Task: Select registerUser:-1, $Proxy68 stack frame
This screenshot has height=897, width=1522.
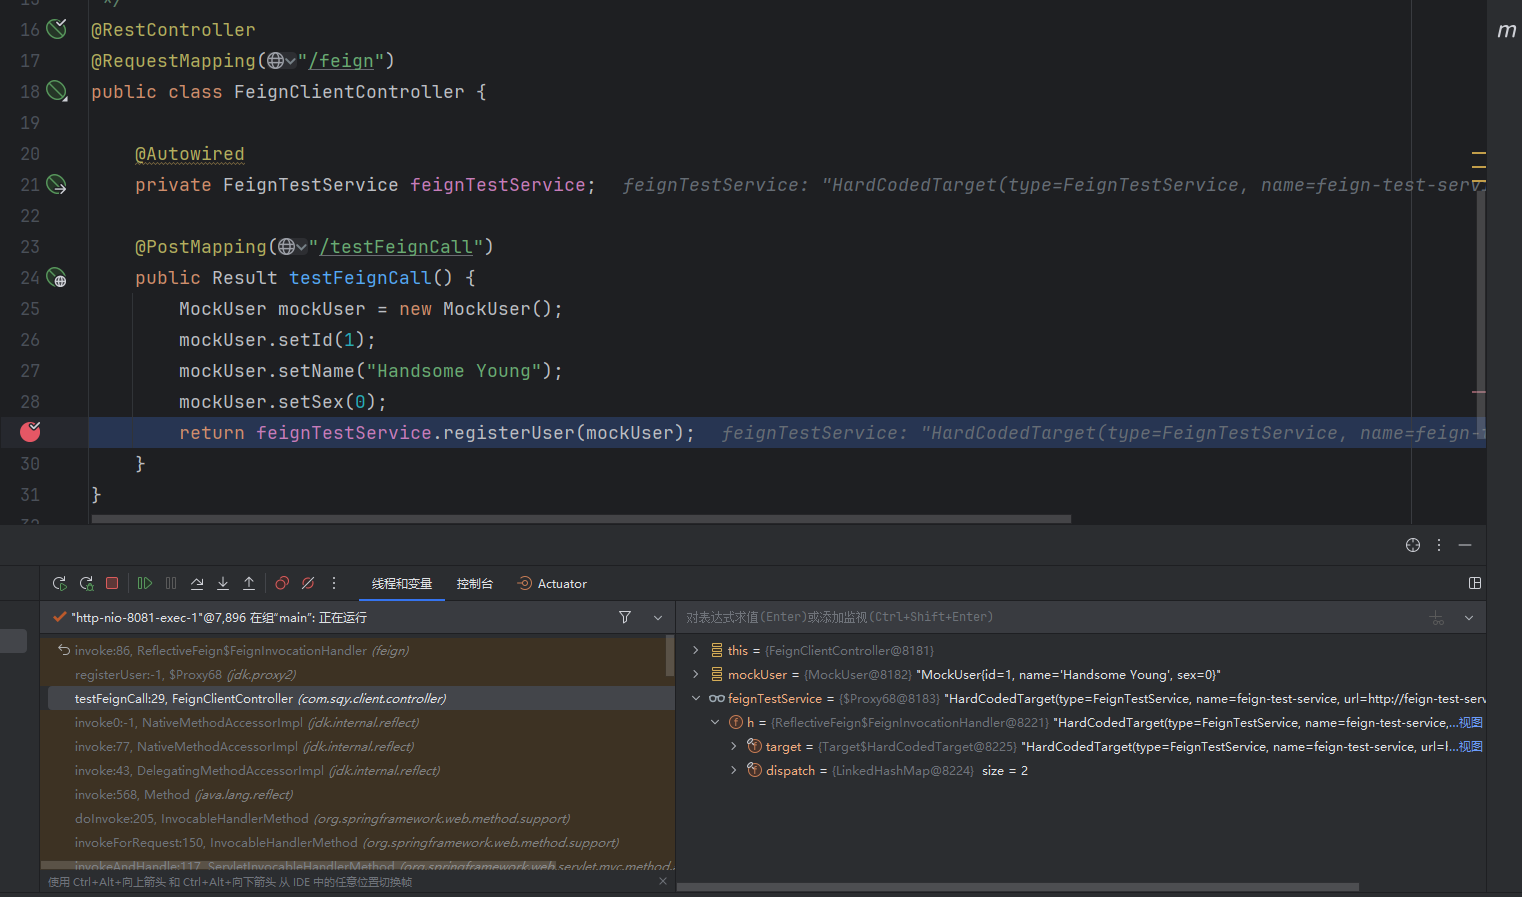Action: point(185,675)
